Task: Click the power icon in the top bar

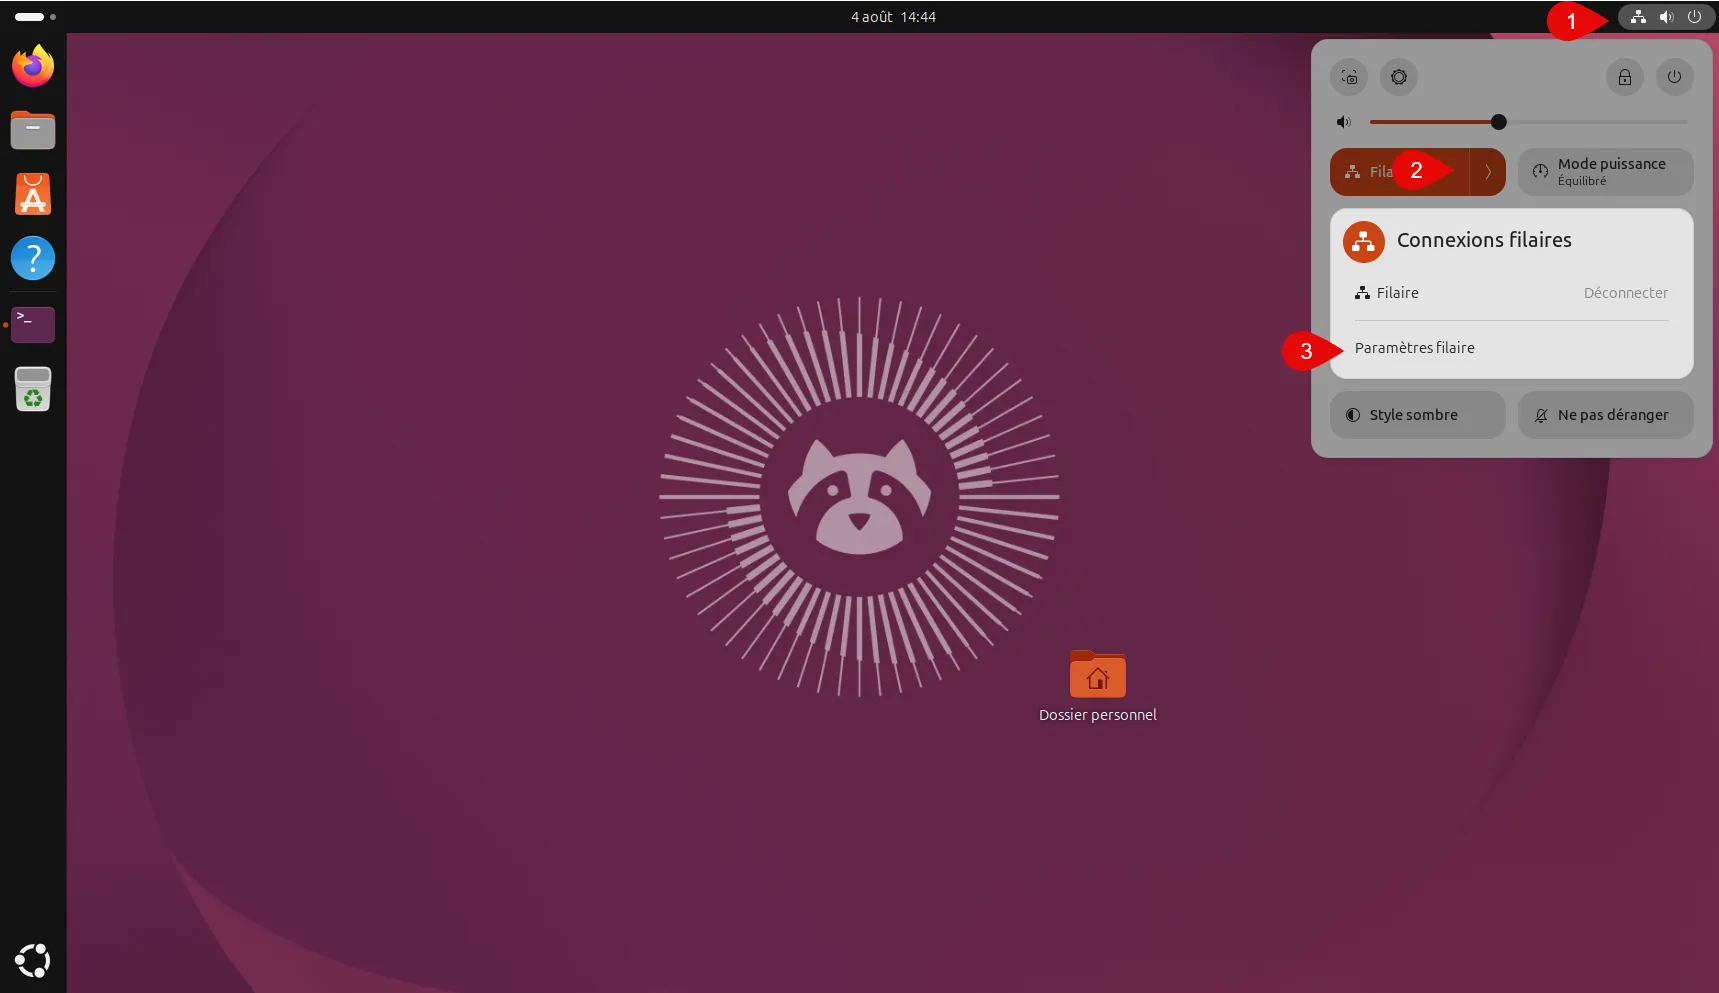Action: click(1694, 17)
